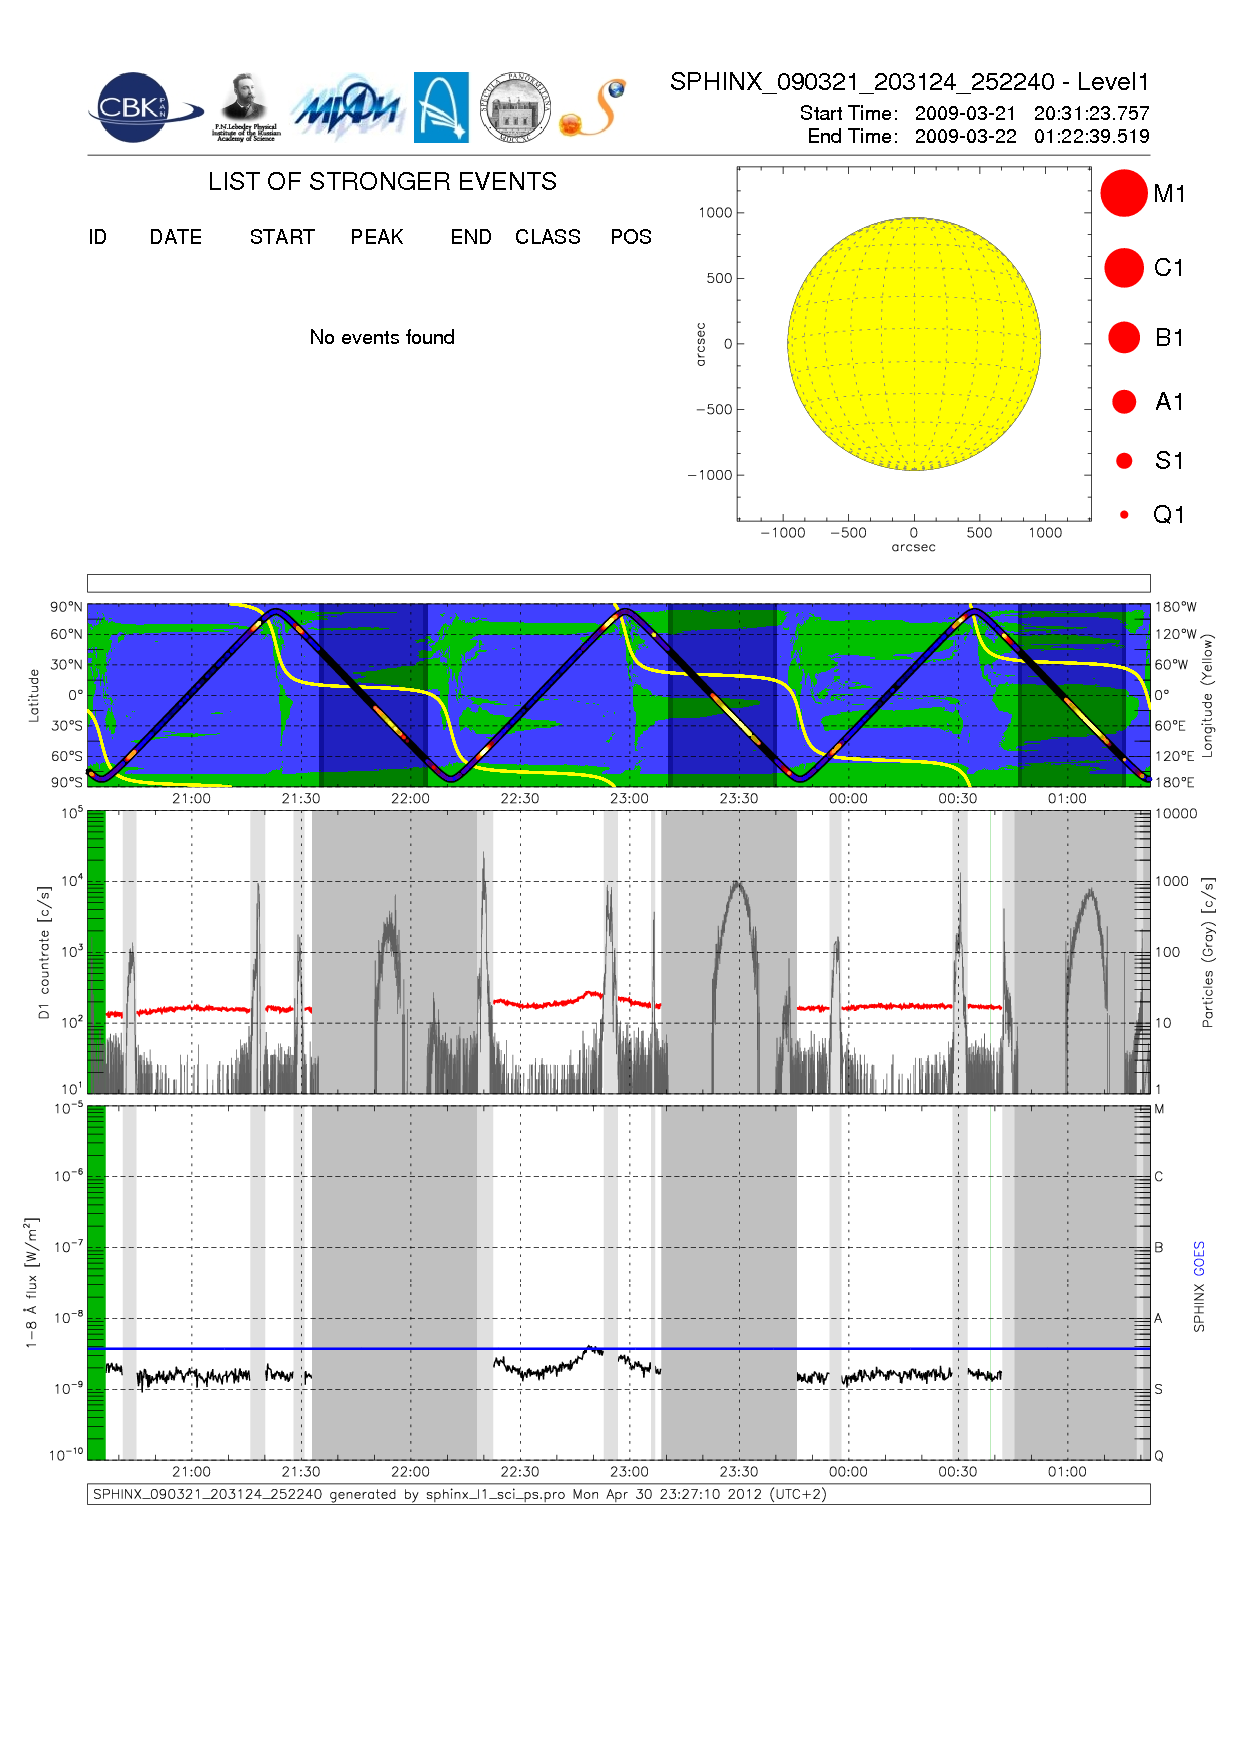Click the 'No events found' message
Screen dimensions: 1240x1754
[x=382, y=338]
